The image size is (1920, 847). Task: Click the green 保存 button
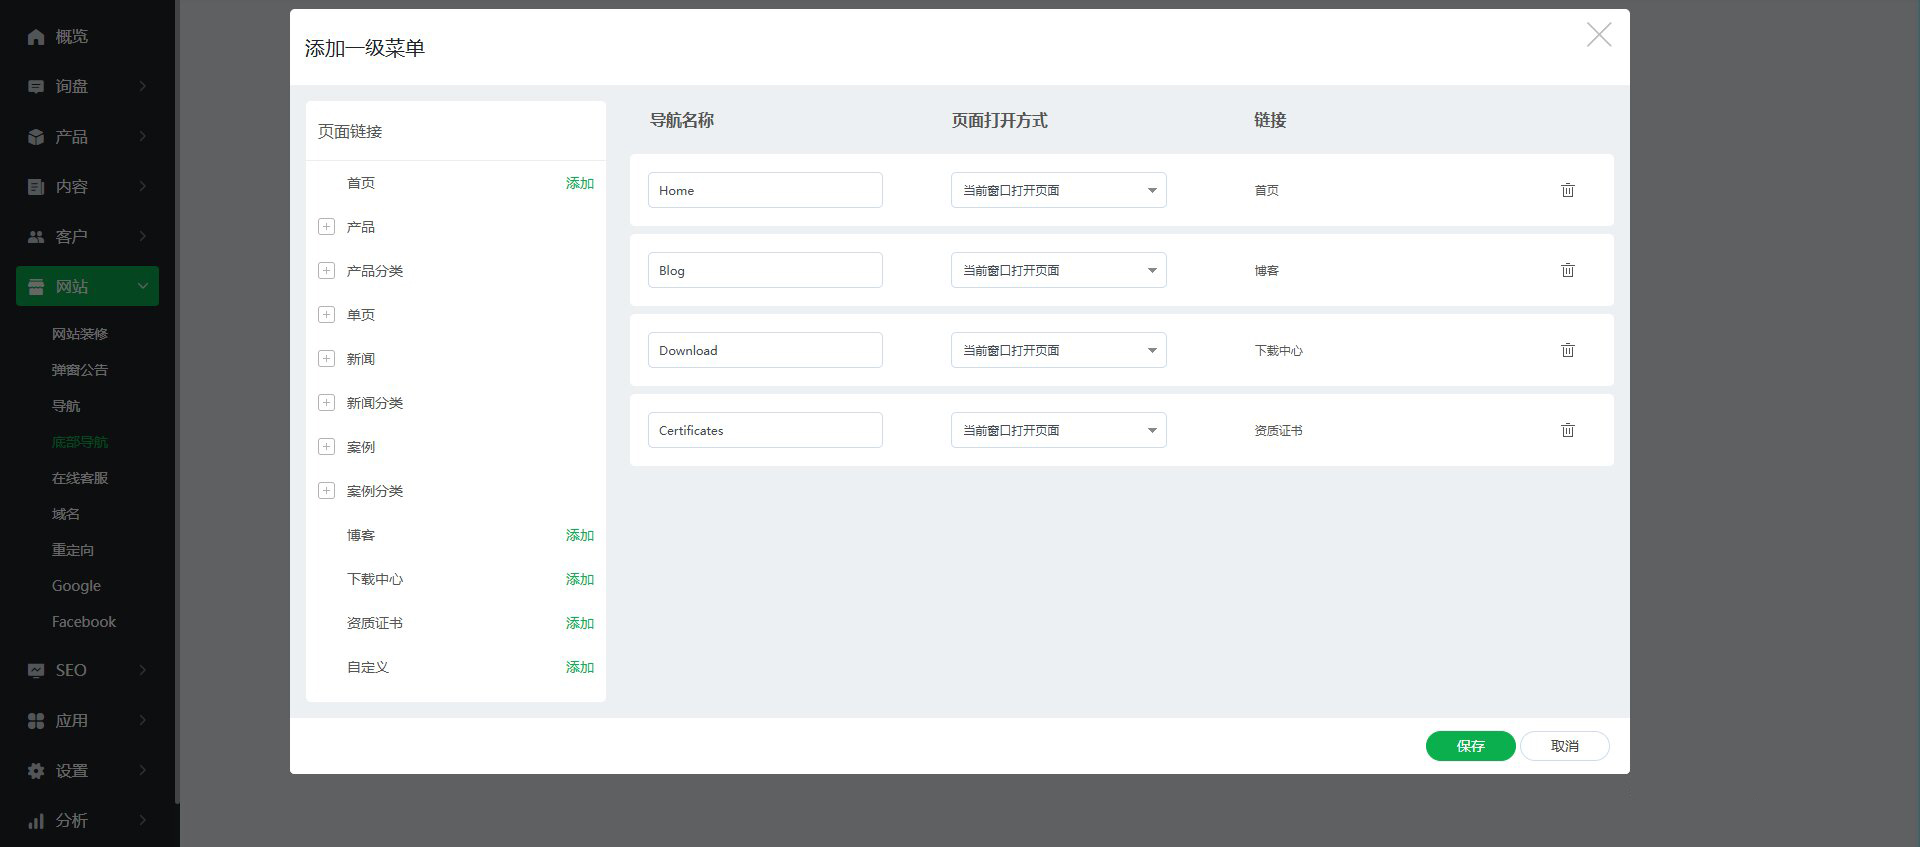click(1470, 746)
